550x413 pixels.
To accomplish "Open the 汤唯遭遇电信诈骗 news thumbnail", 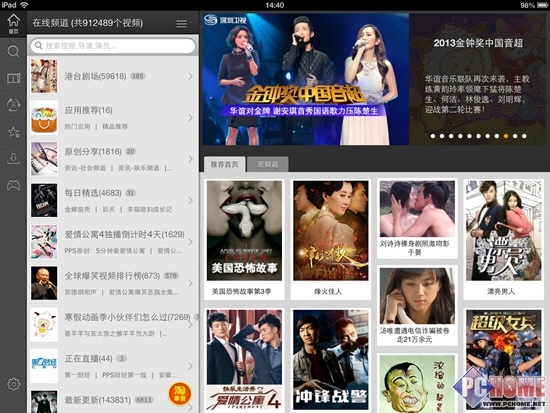I will pos(417,296).
